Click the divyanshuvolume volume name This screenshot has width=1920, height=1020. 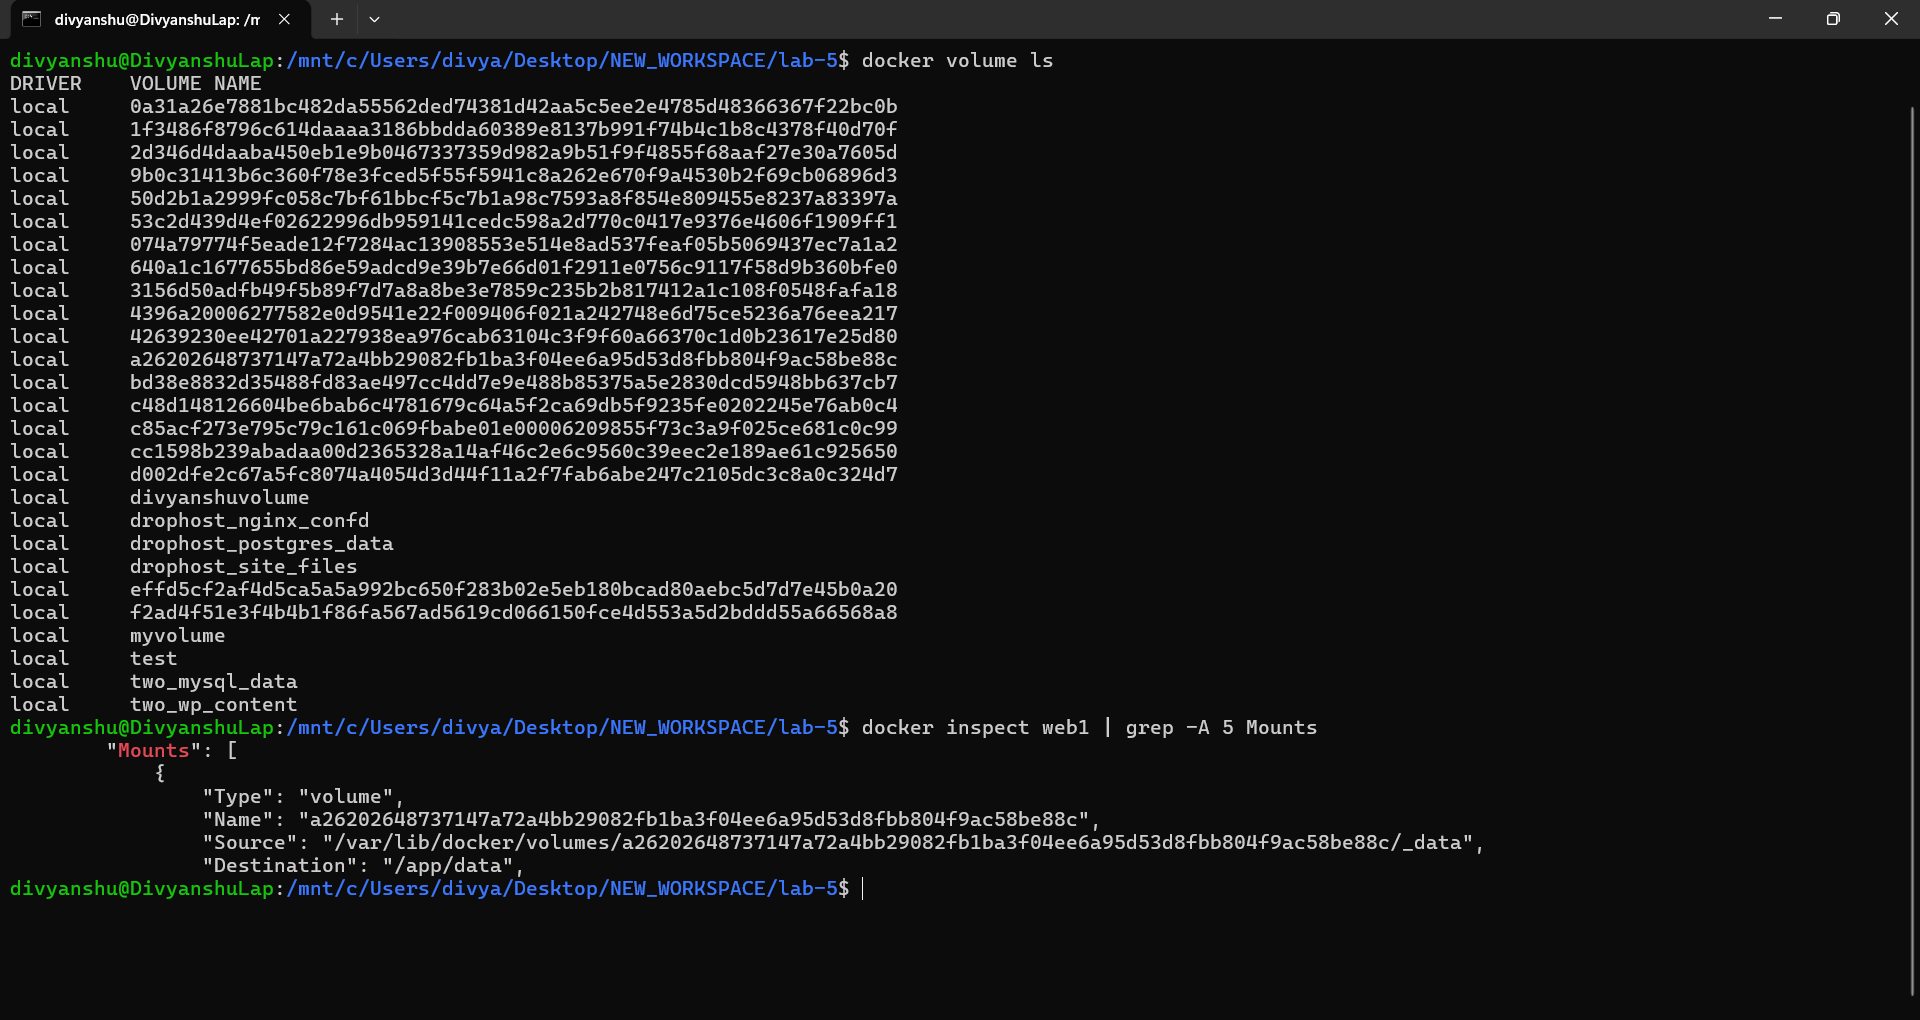(x=219, y=498)
